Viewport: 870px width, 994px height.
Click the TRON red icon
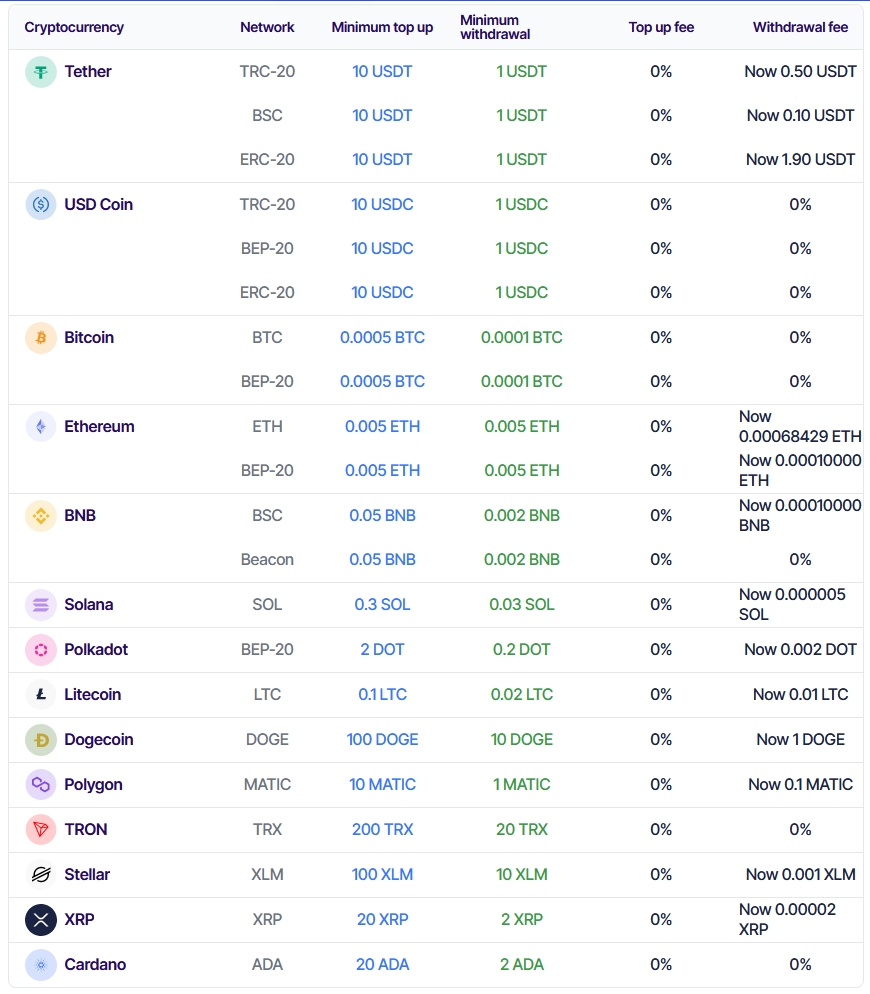(x=41, y=830)
